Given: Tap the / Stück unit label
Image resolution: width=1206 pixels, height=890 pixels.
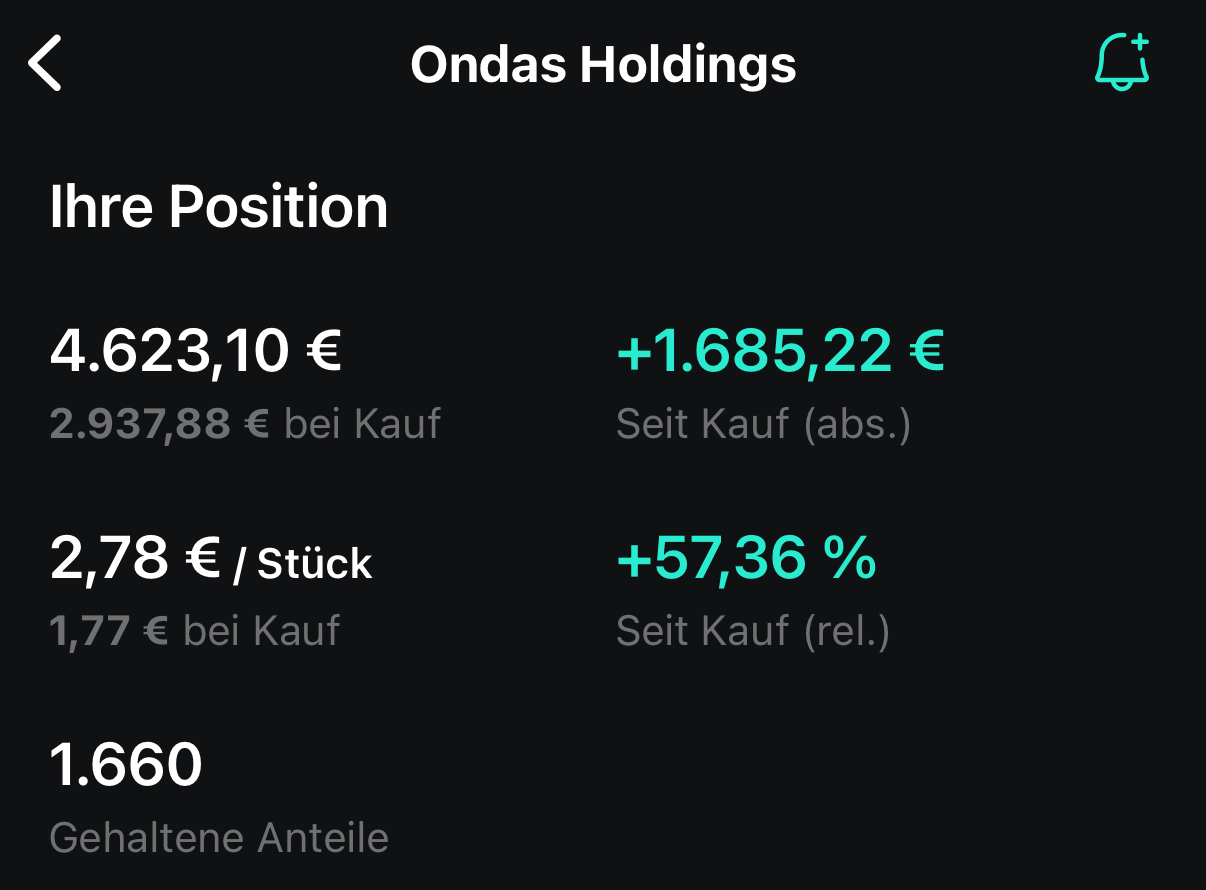Looking at the screenshot, I should click(302, 564).
